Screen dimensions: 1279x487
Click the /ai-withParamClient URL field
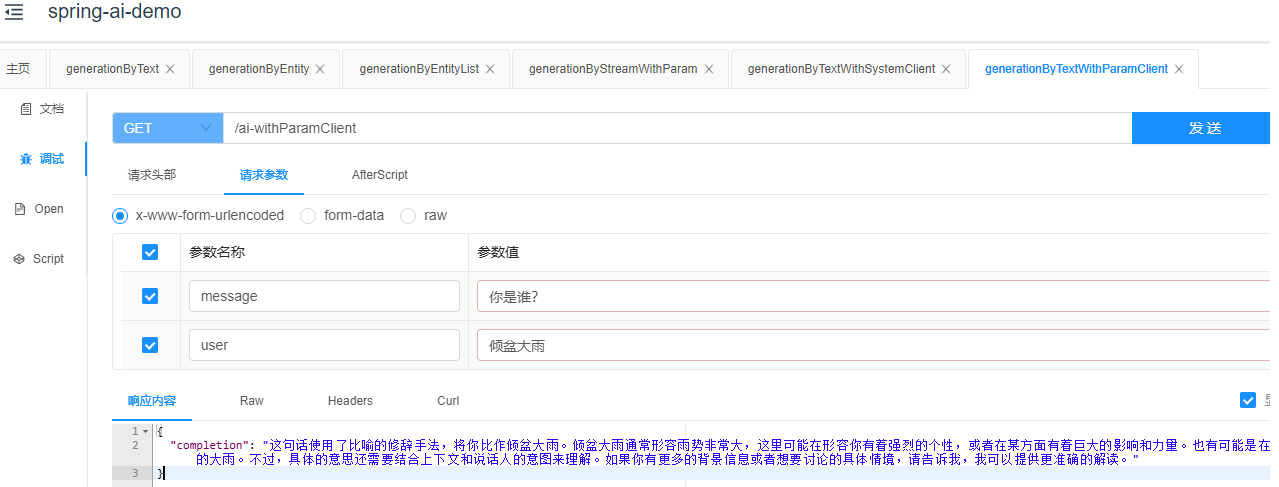pos(677,128)
